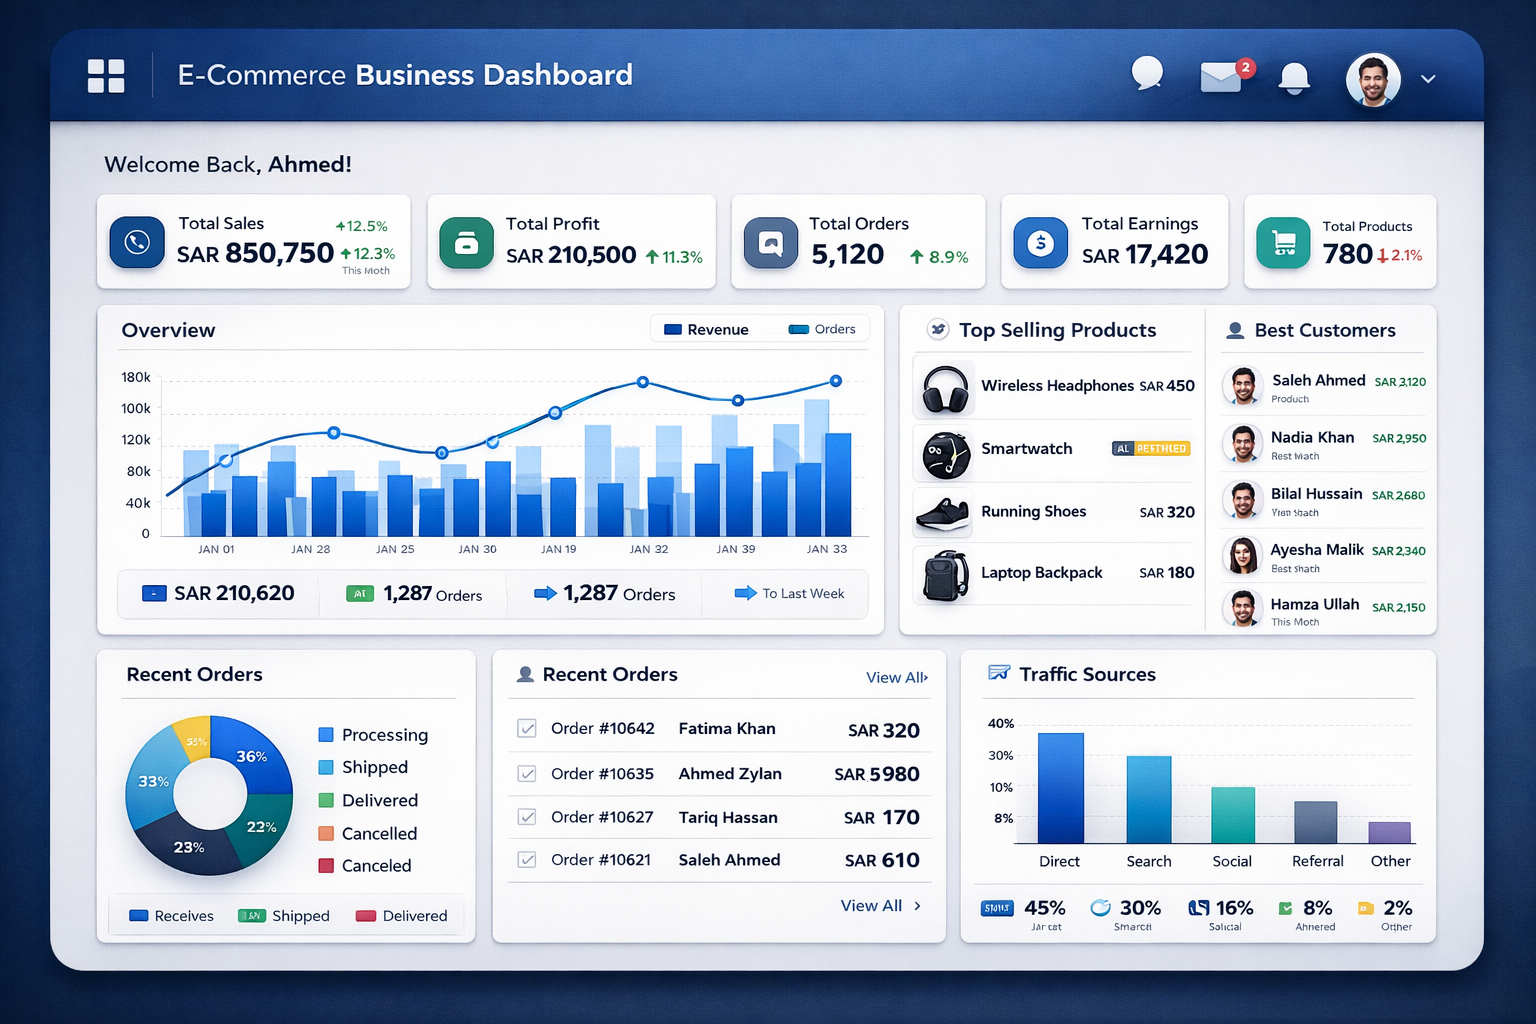This screenshot has height=1024, width=1536.
Task: Click the blue Processing legend swatch
Action: pos(325,734)
